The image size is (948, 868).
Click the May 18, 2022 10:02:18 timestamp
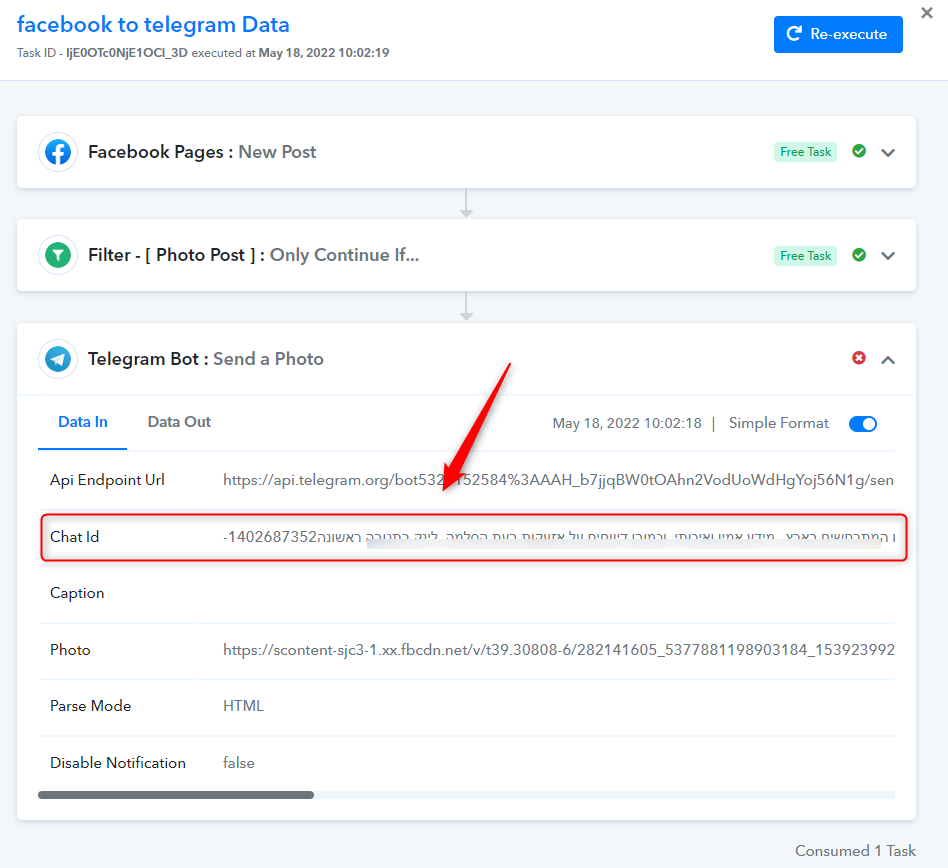(x=627, y=423)
